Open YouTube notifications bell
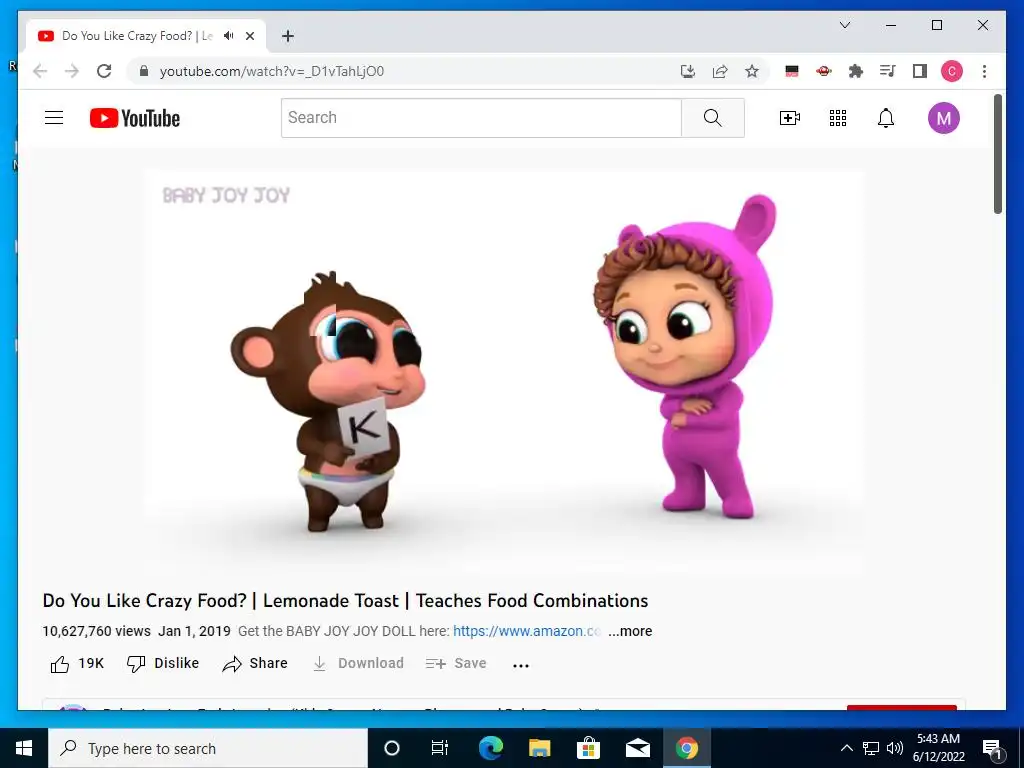This screenshot has height=768, width=1024. coord(886,118)
